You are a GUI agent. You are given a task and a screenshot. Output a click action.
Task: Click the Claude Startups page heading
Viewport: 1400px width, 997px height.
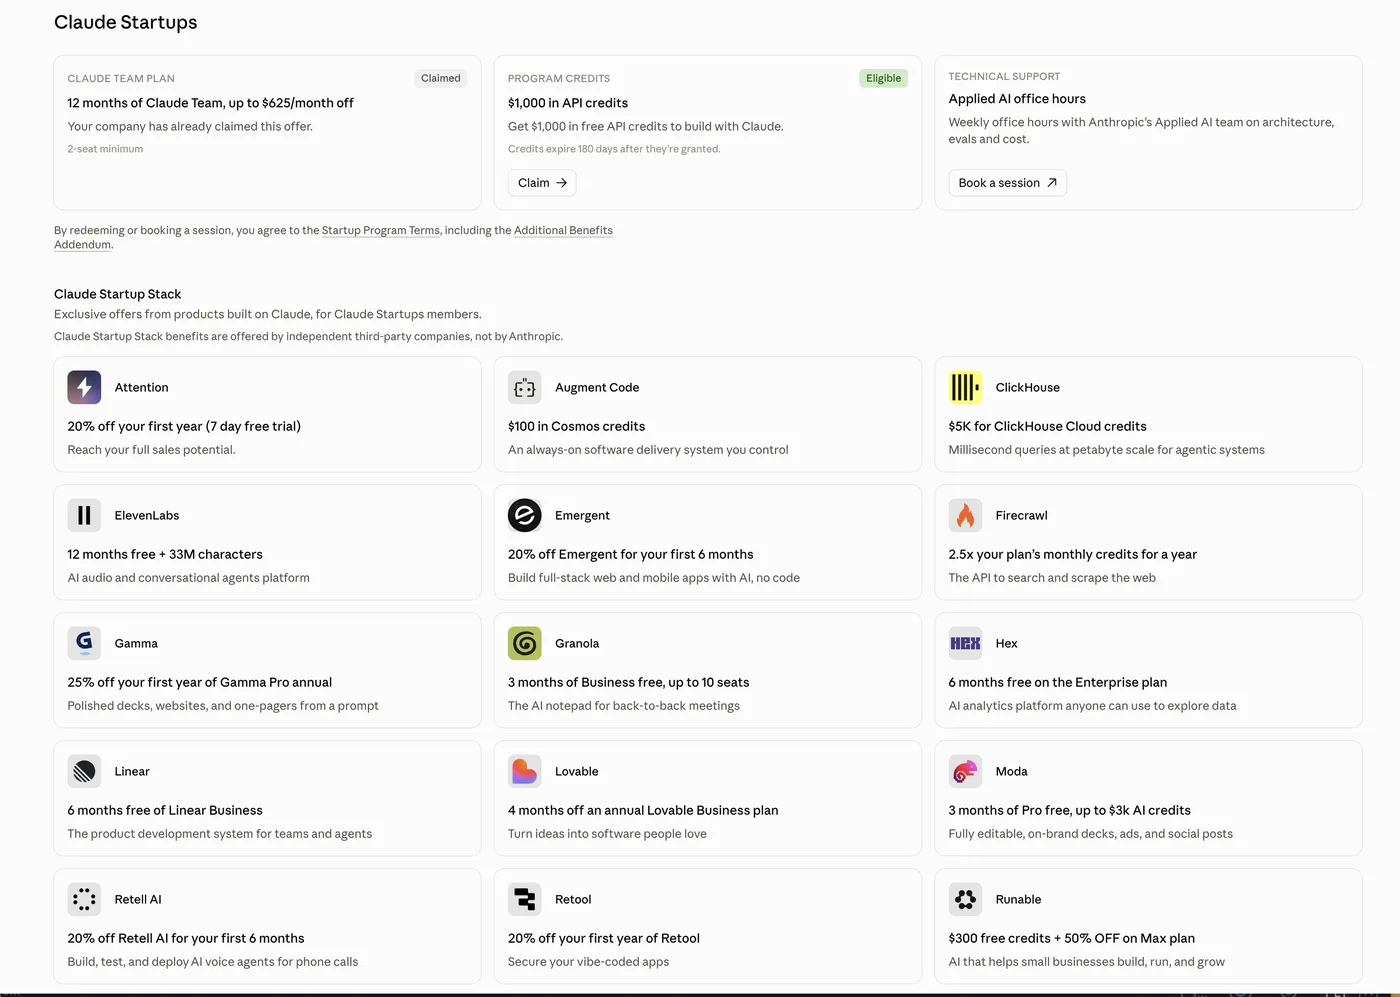[x=125, y=22]
